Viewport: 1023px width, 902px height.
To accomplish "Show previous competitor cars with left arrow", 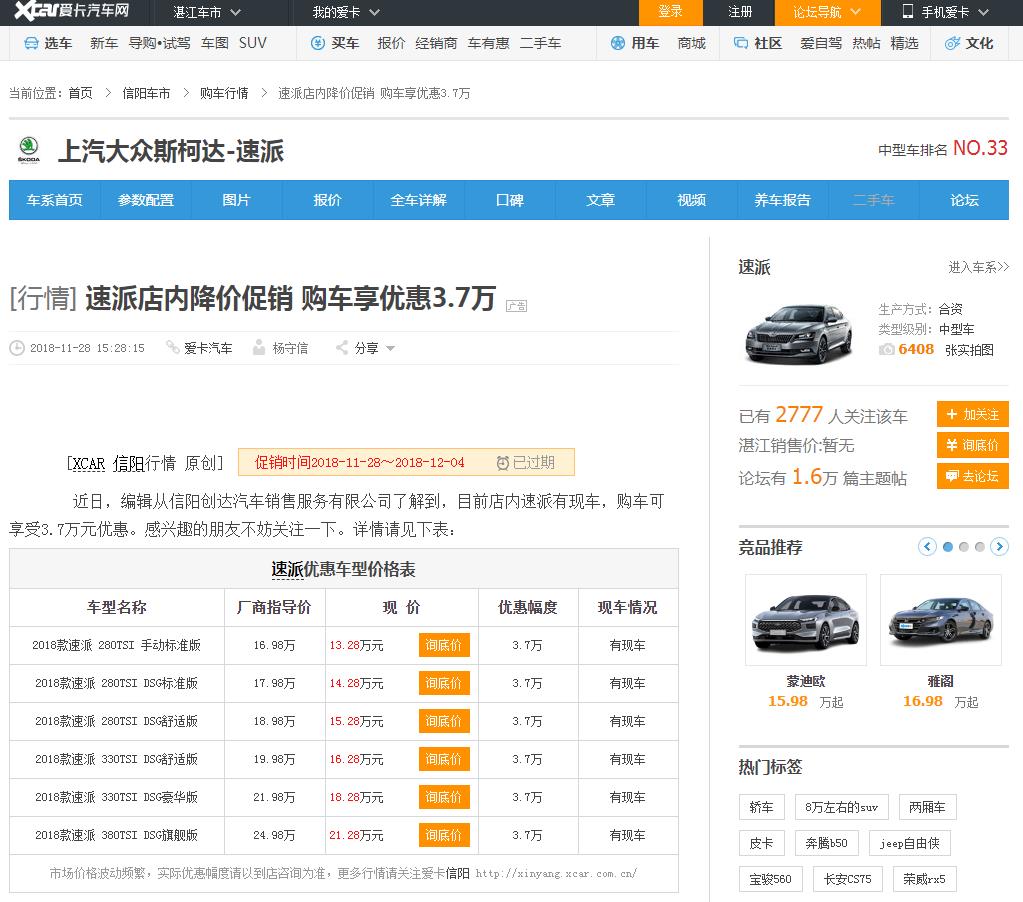I will [927, 547].
